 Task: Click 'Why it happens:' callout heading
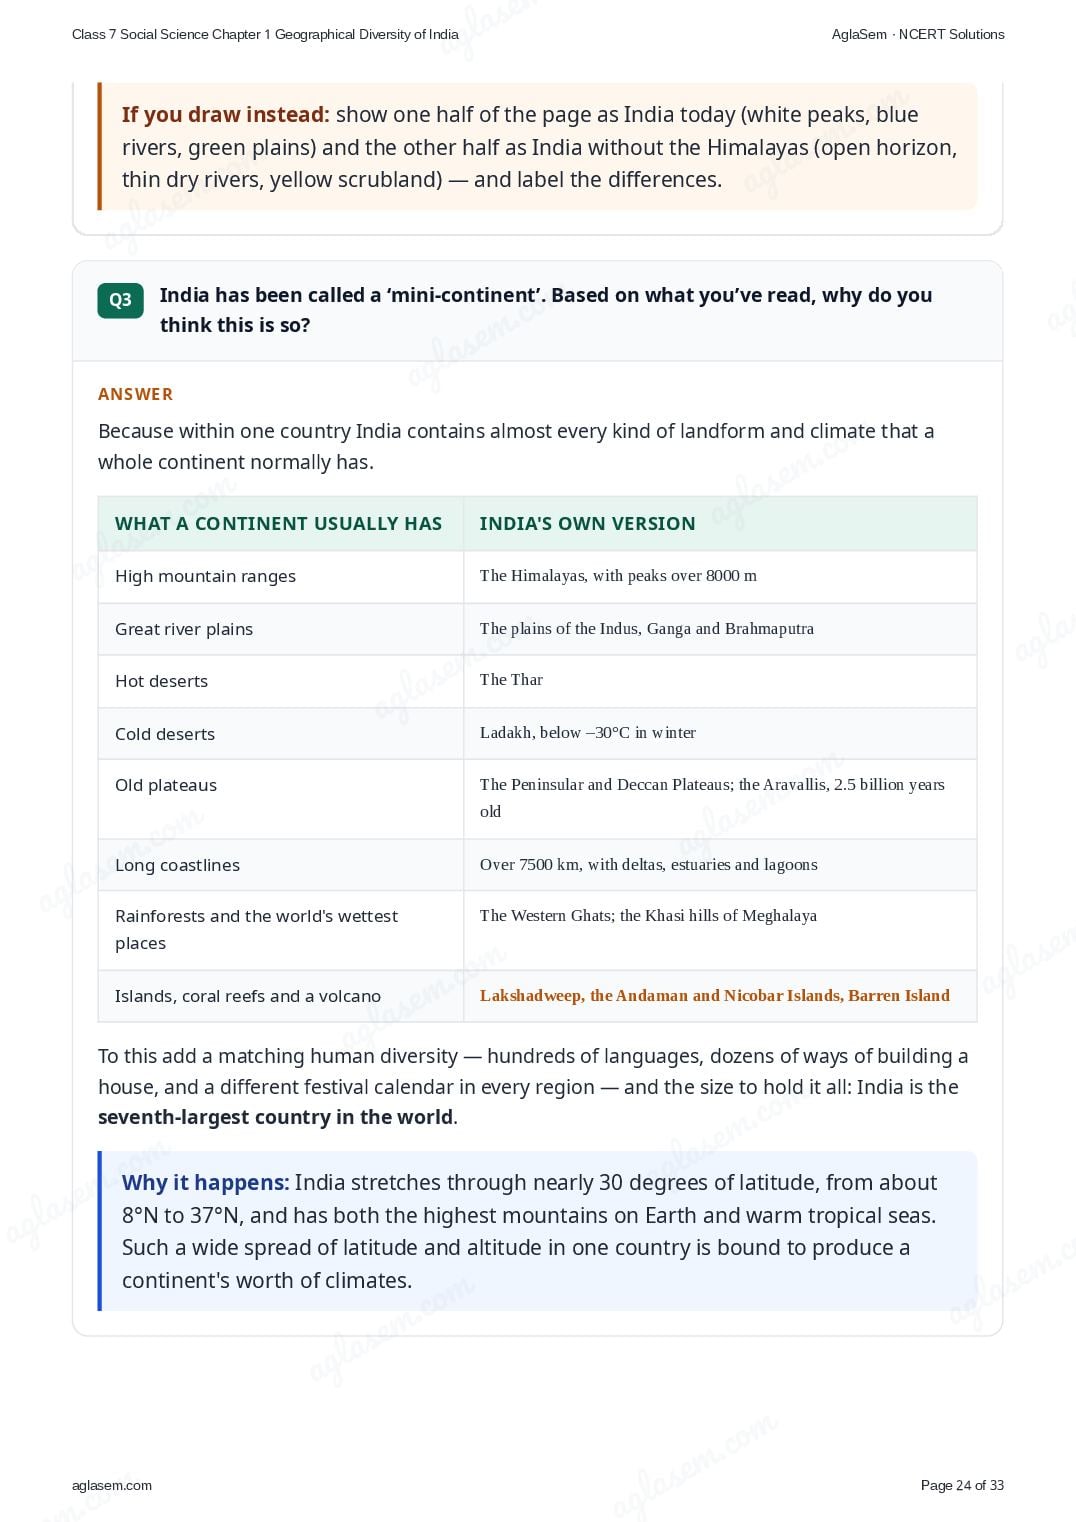pyautogui.click(x=205, y=1182)
